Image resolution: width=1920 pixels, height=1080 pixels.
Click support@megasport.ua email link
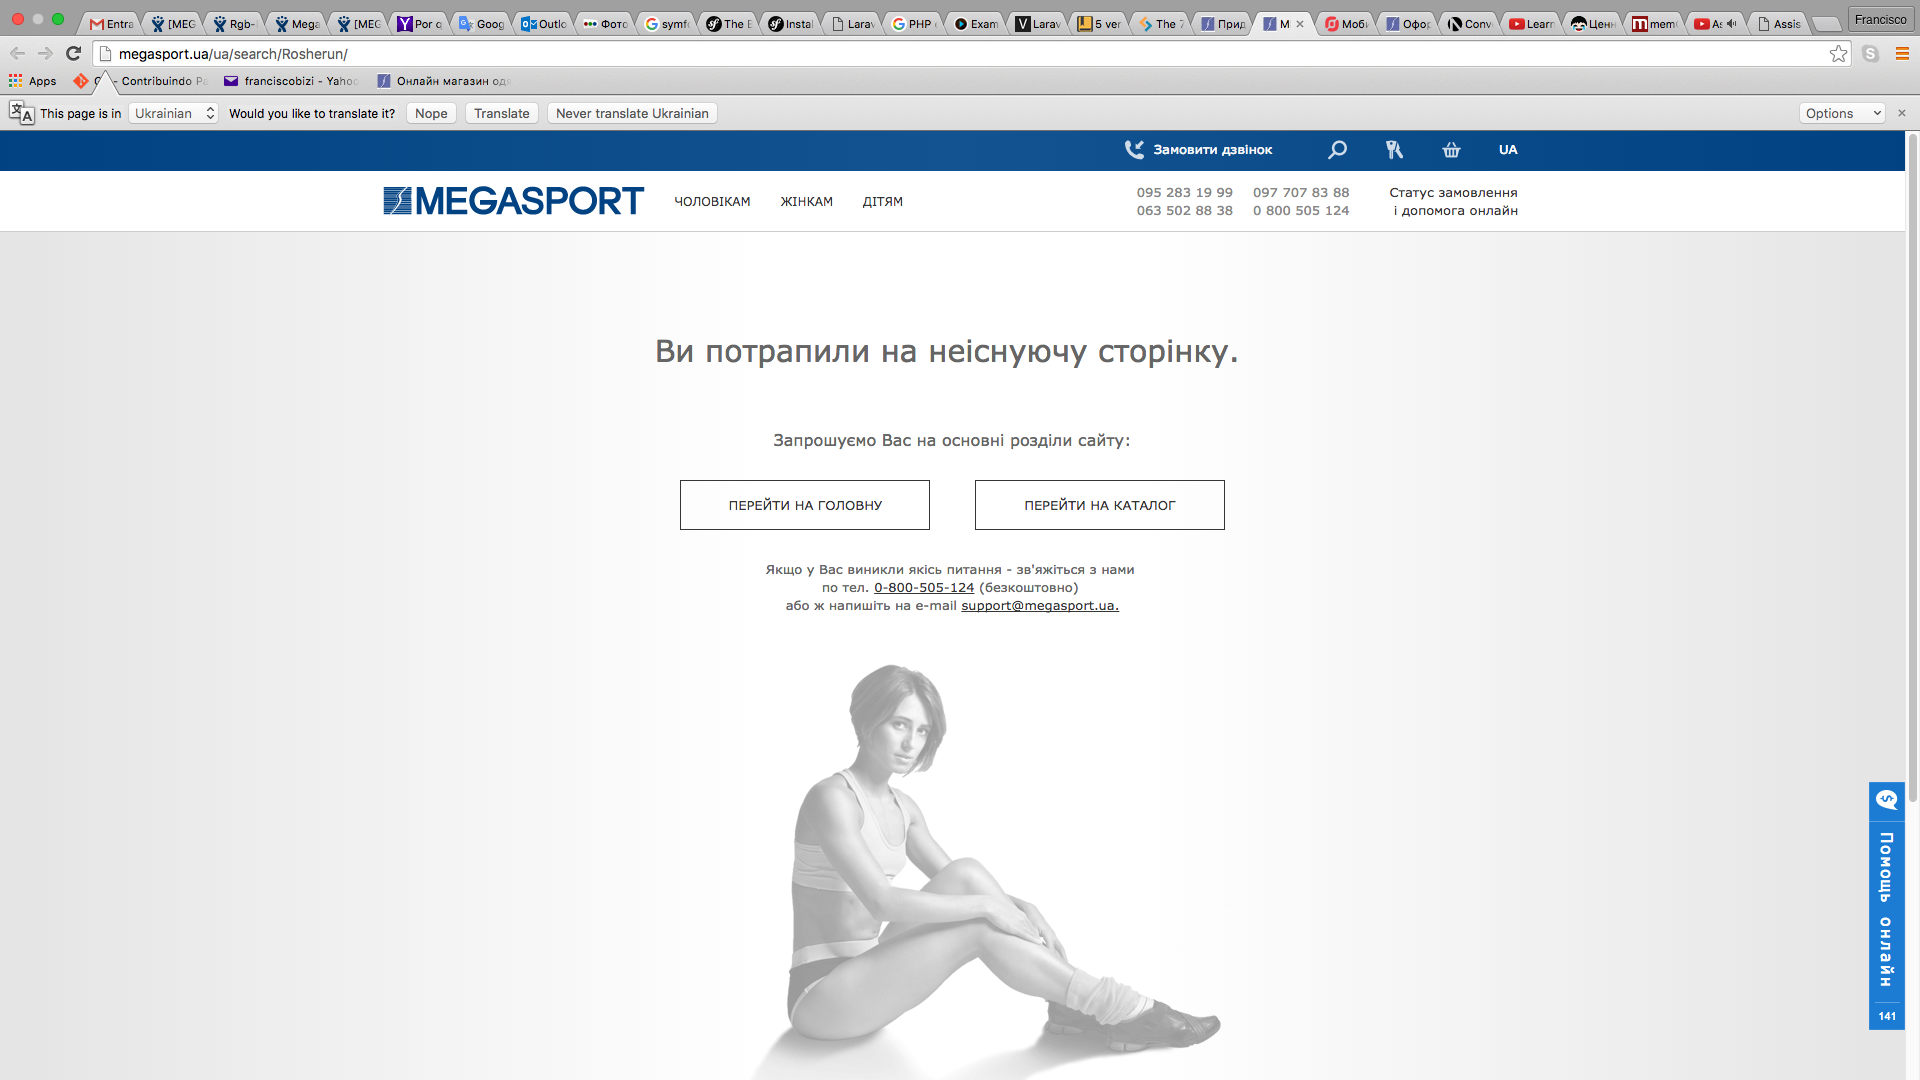coord(1039,606)
